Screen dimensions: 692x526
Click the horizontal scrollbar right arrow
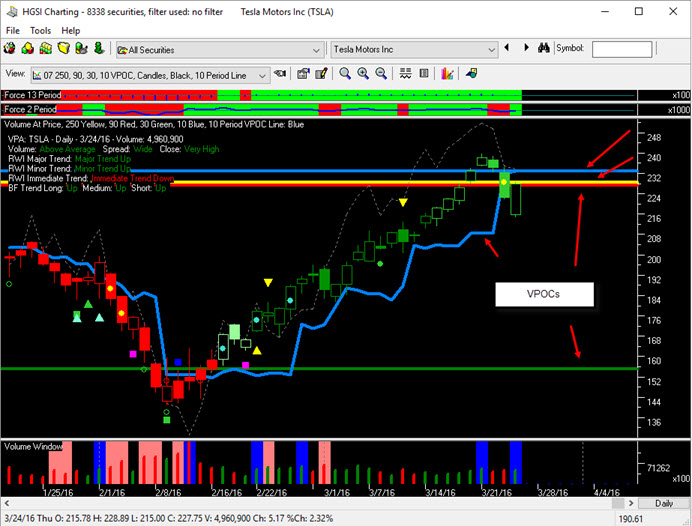(x=631, y=503)
